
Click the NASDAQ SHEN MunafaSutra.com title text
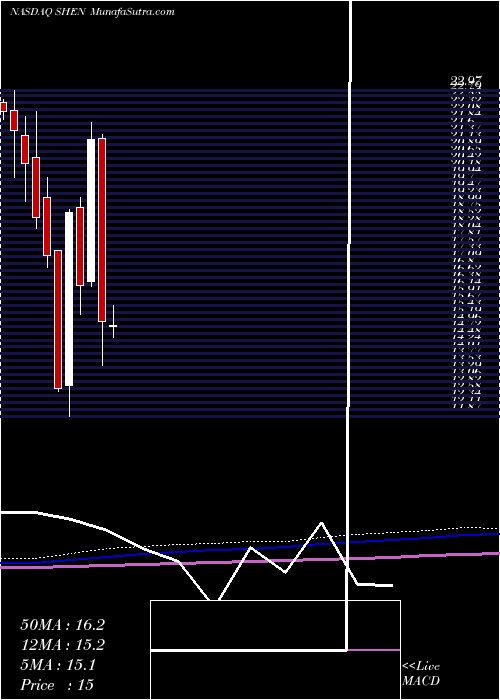click(92, 12)
